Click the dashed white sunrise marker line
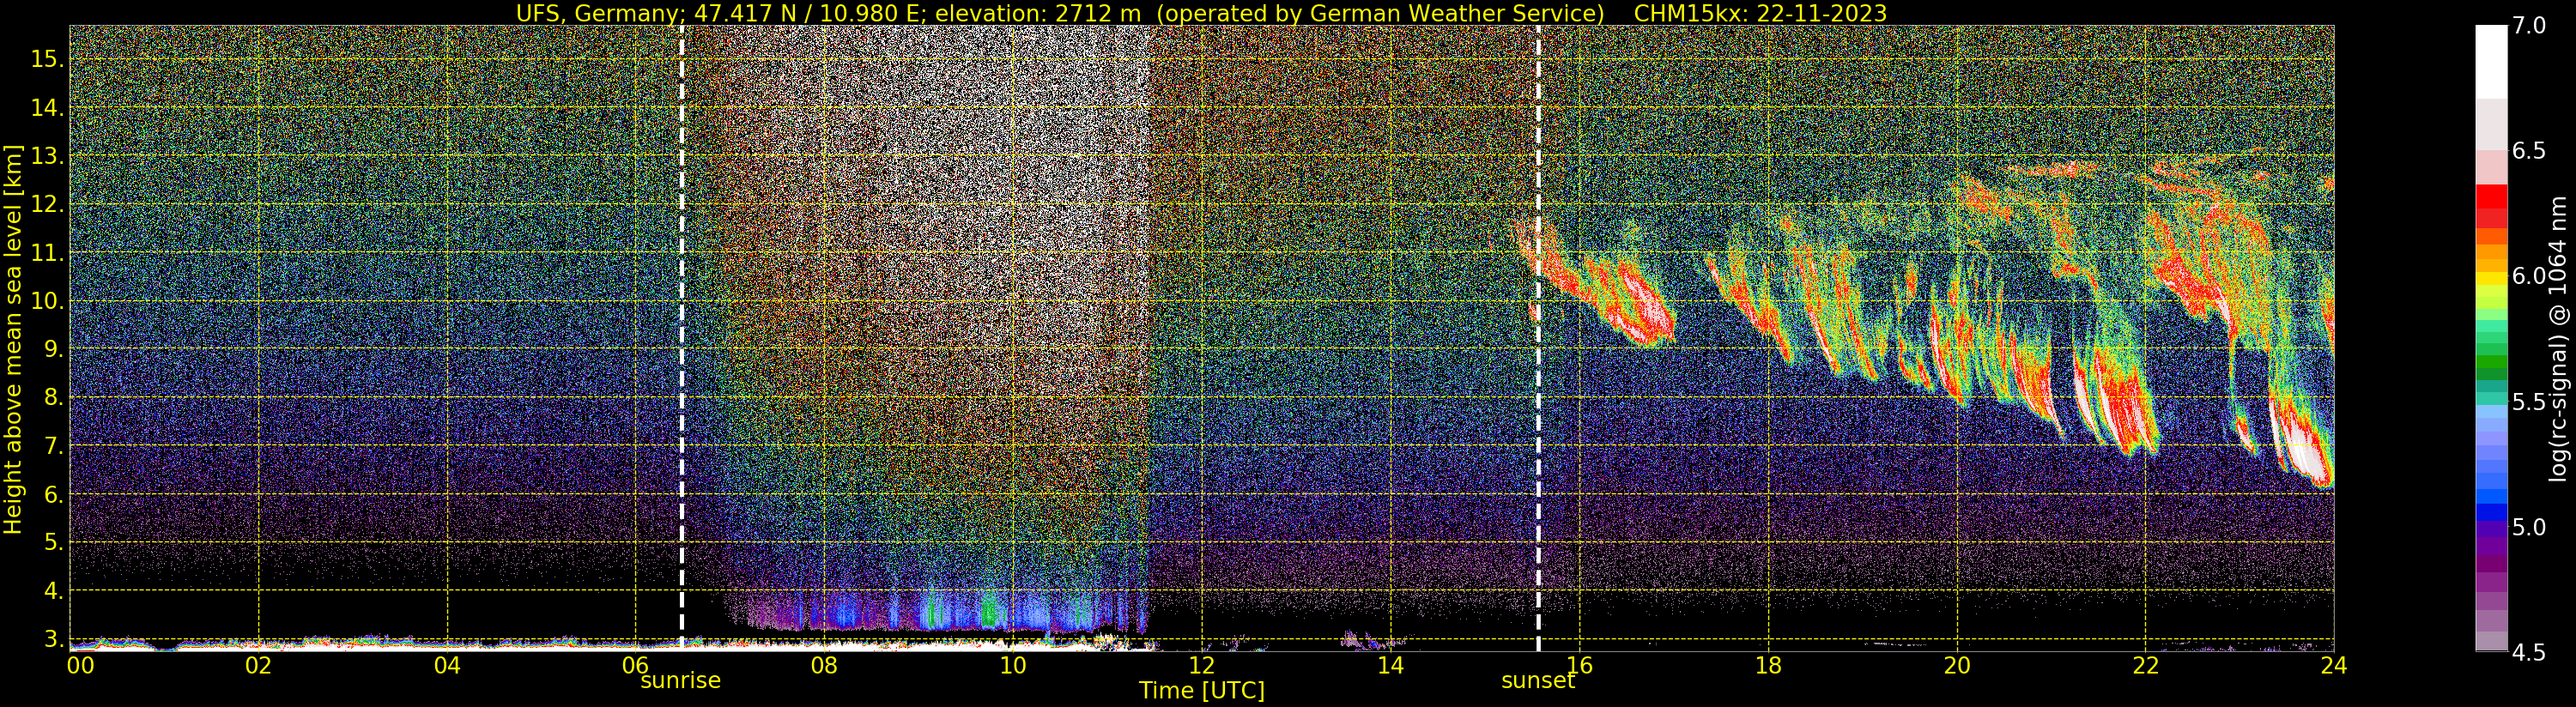2576x707 pixels. tap(682, 338)
